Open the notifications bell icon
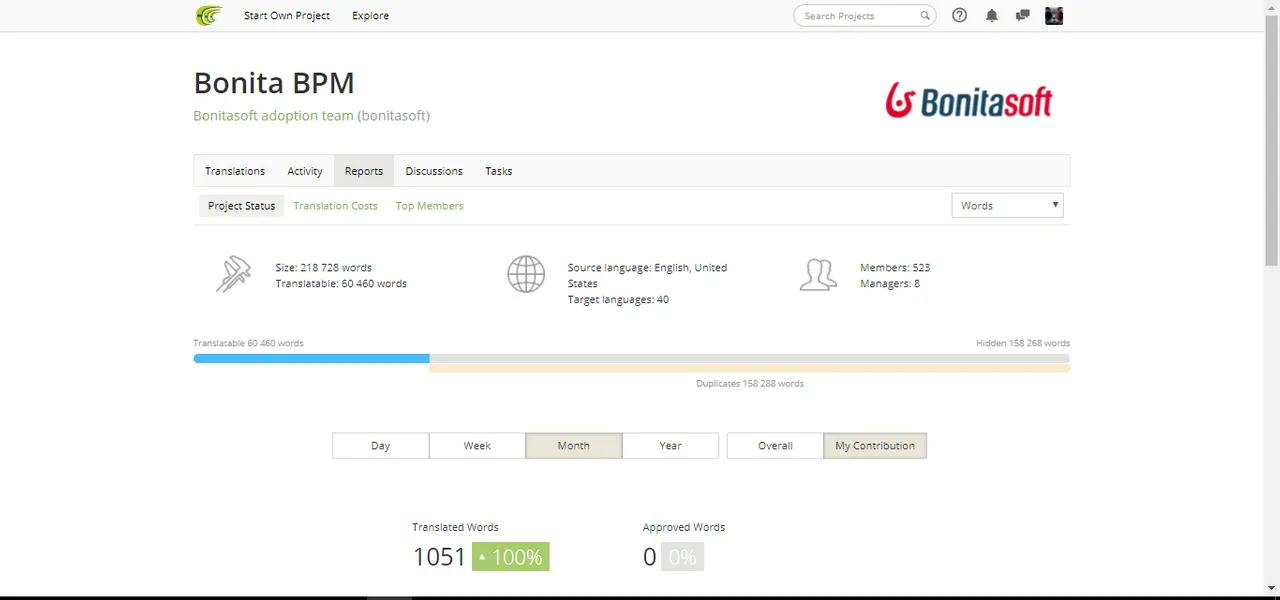Viewport: 1280px width, 600px height. [x=991, y=15]
